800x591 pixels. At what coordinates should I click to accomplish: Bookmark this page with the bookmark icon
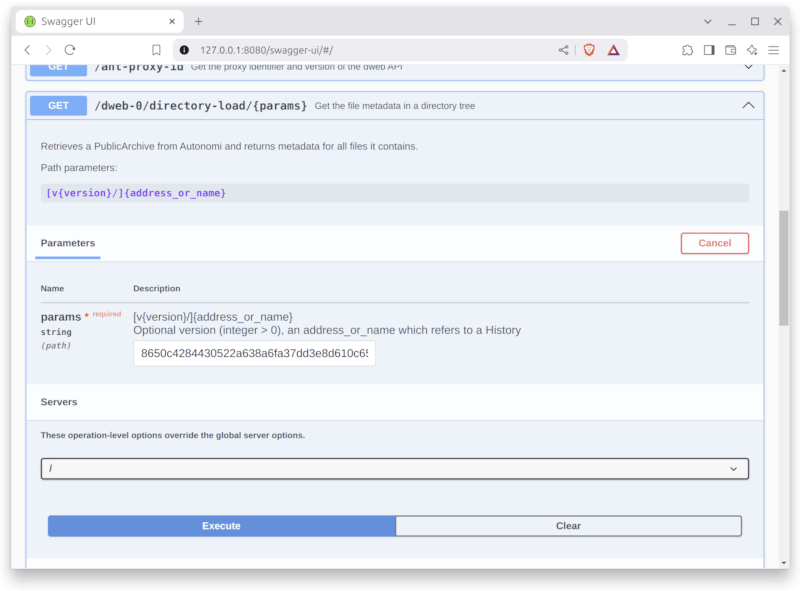click(x=156, y=50)
